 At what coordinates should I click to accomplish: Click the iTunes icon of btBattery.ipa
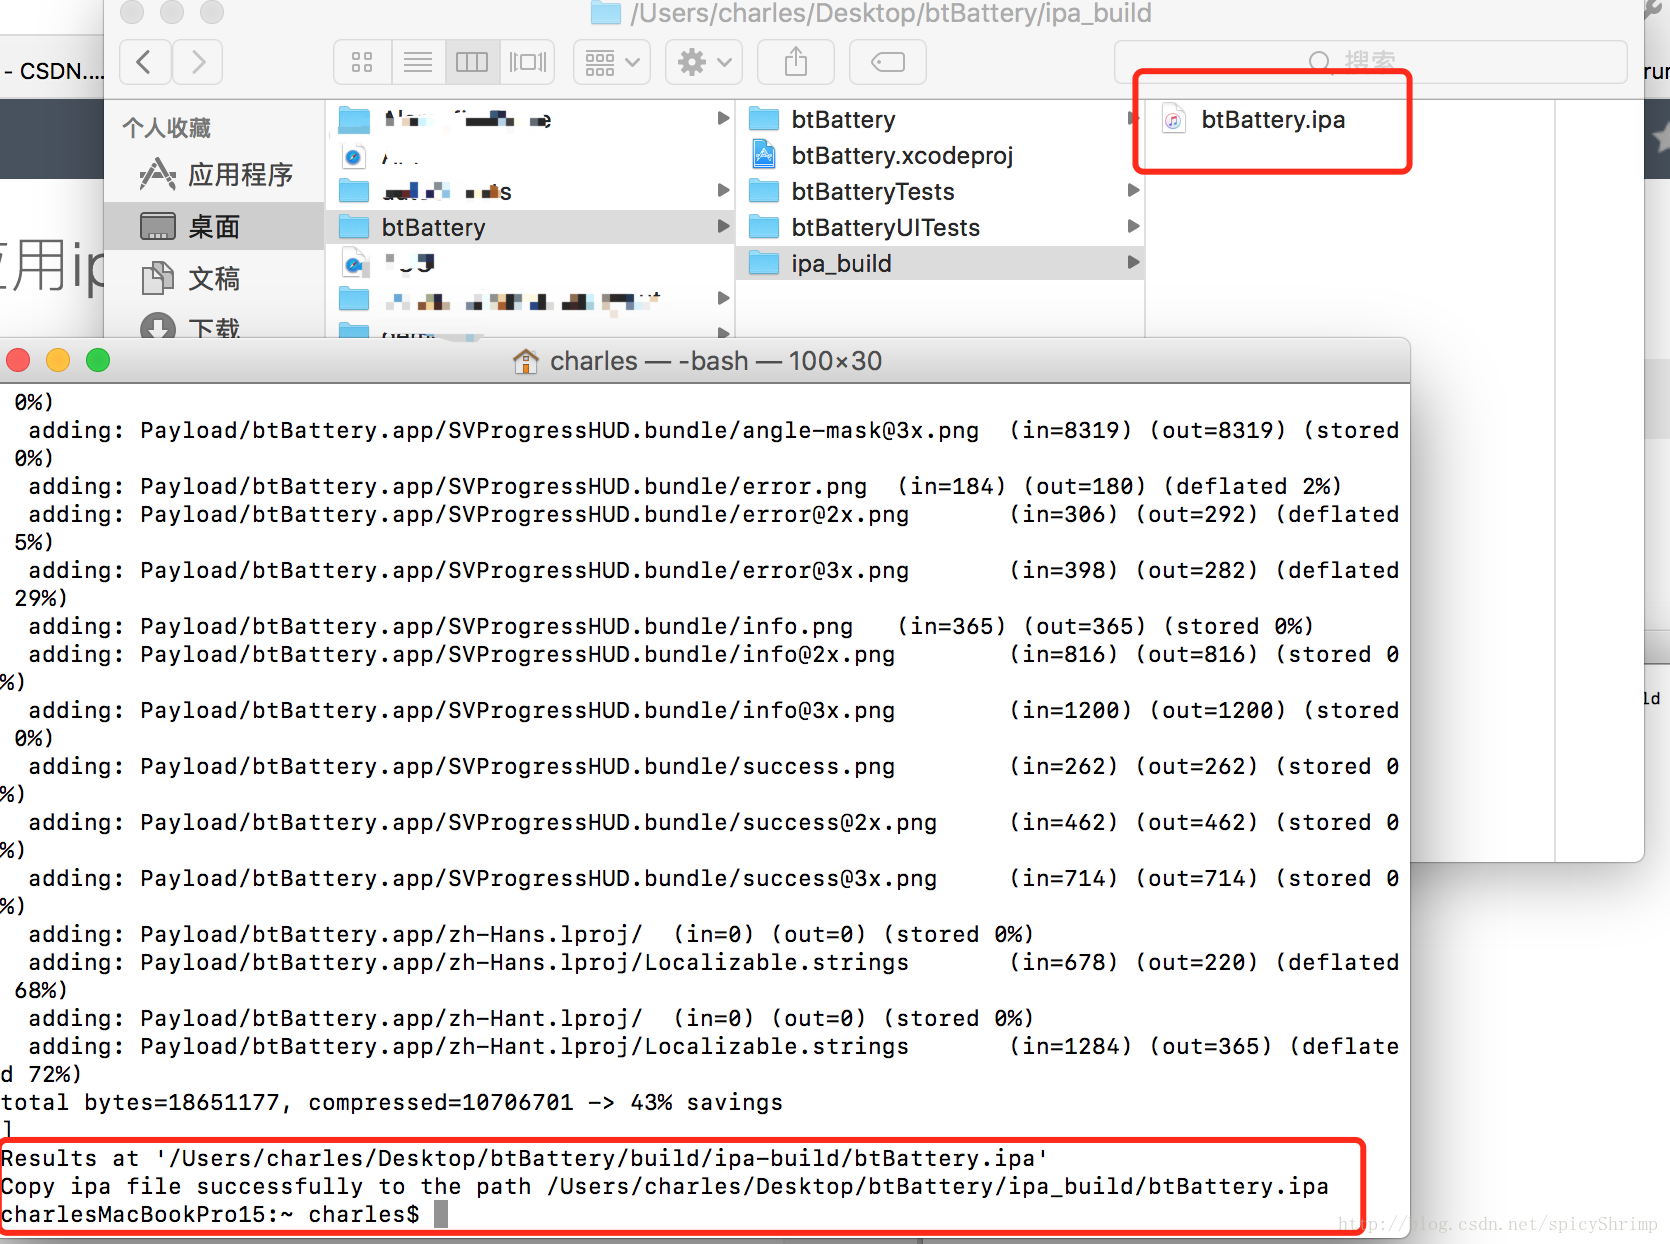tap(1174, 120)
